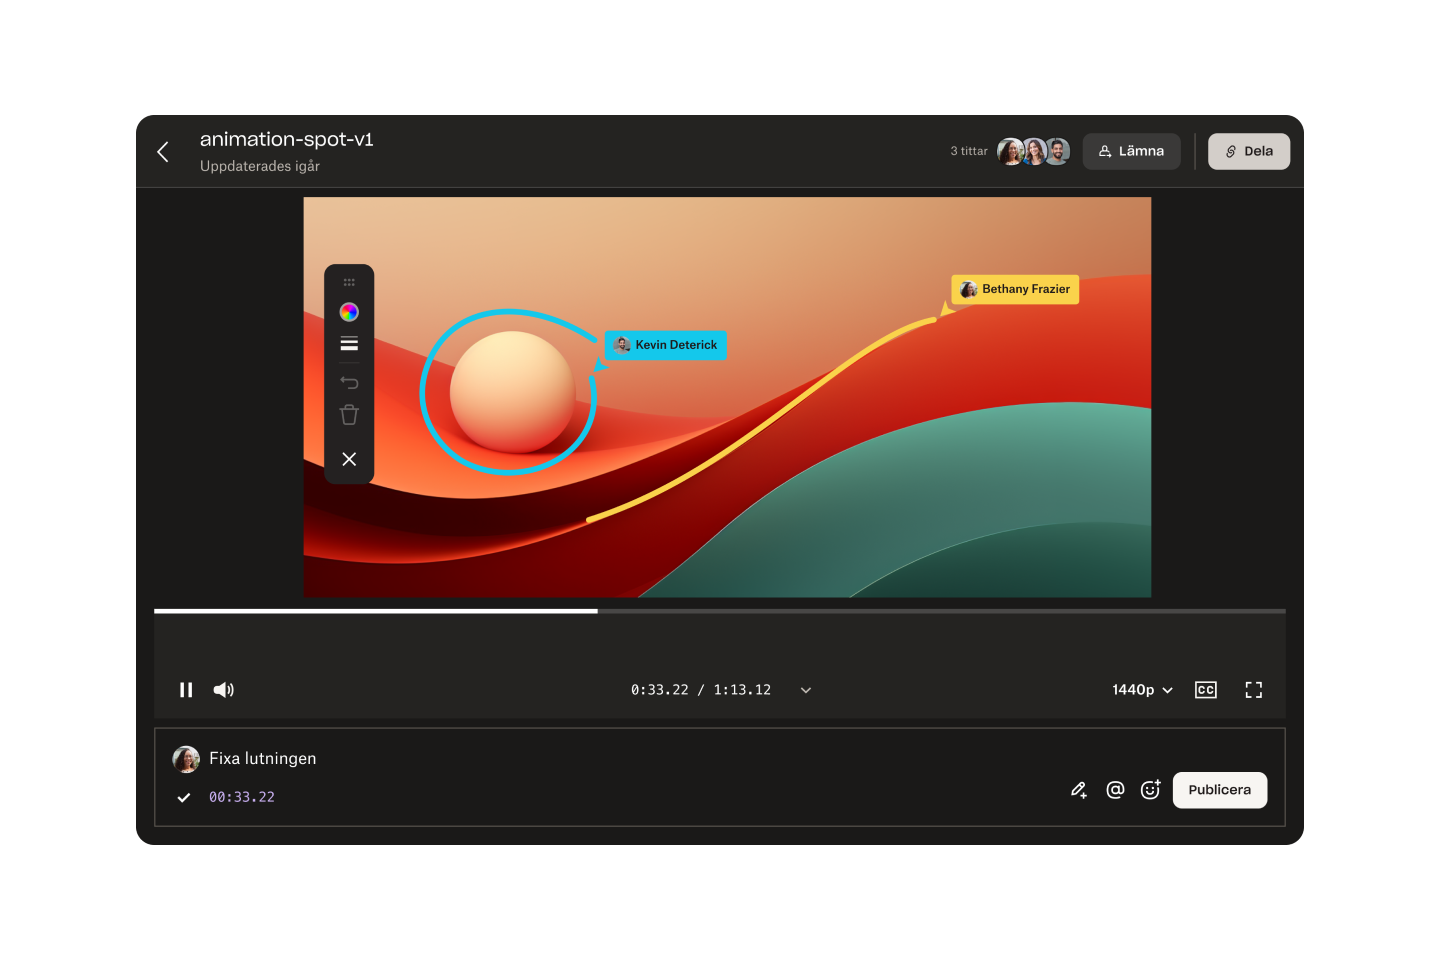Click the Publicera button
The image size is (1440, 960).
pyautogui.click(x=1220, y=790)
